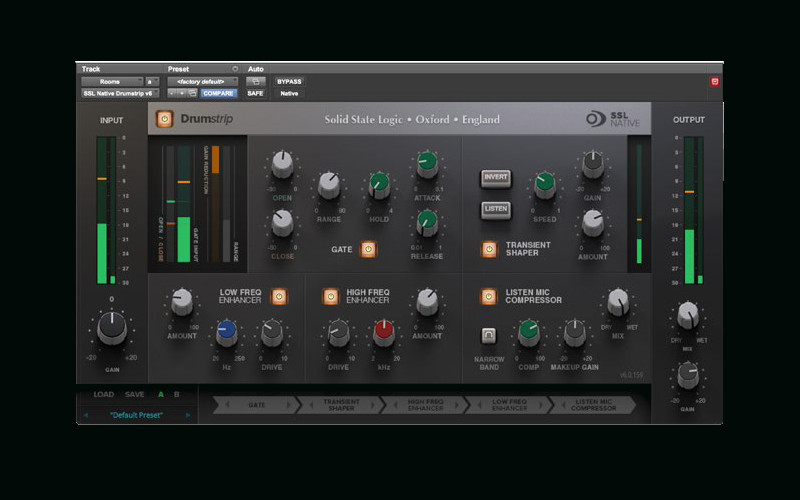The width and height of the screenshot is (800, 500).
Task: Open the Rooms track selector dropdown
Action: [x=112, y=82]
